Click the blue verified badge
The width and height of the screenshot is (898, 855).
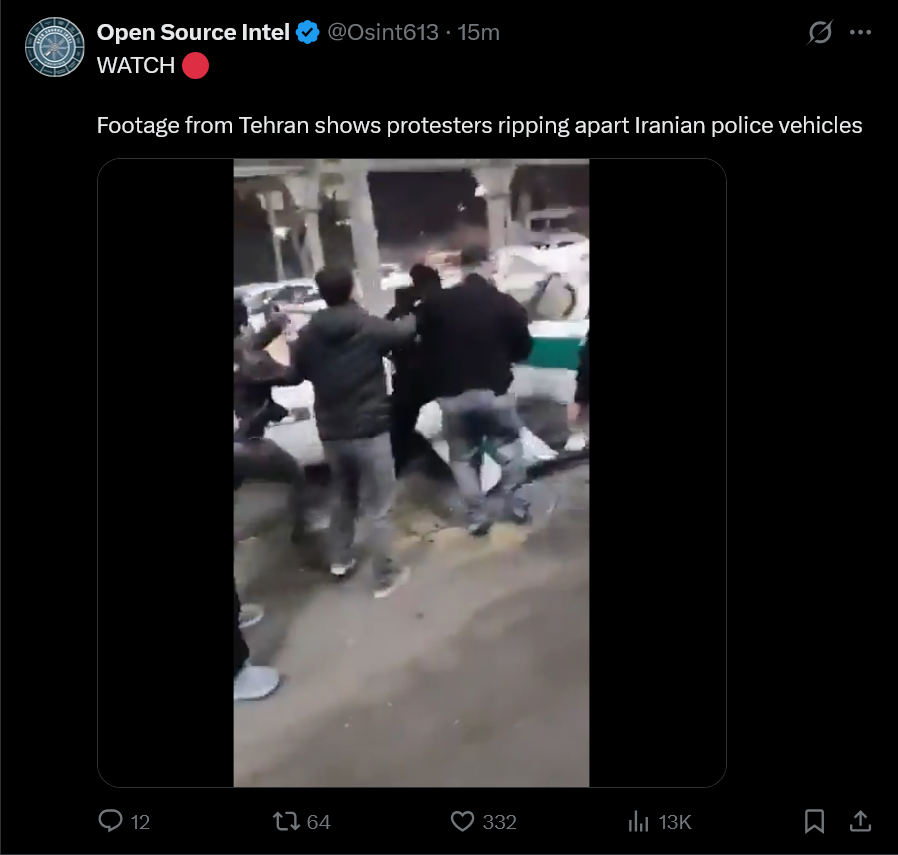pos(308,32)
